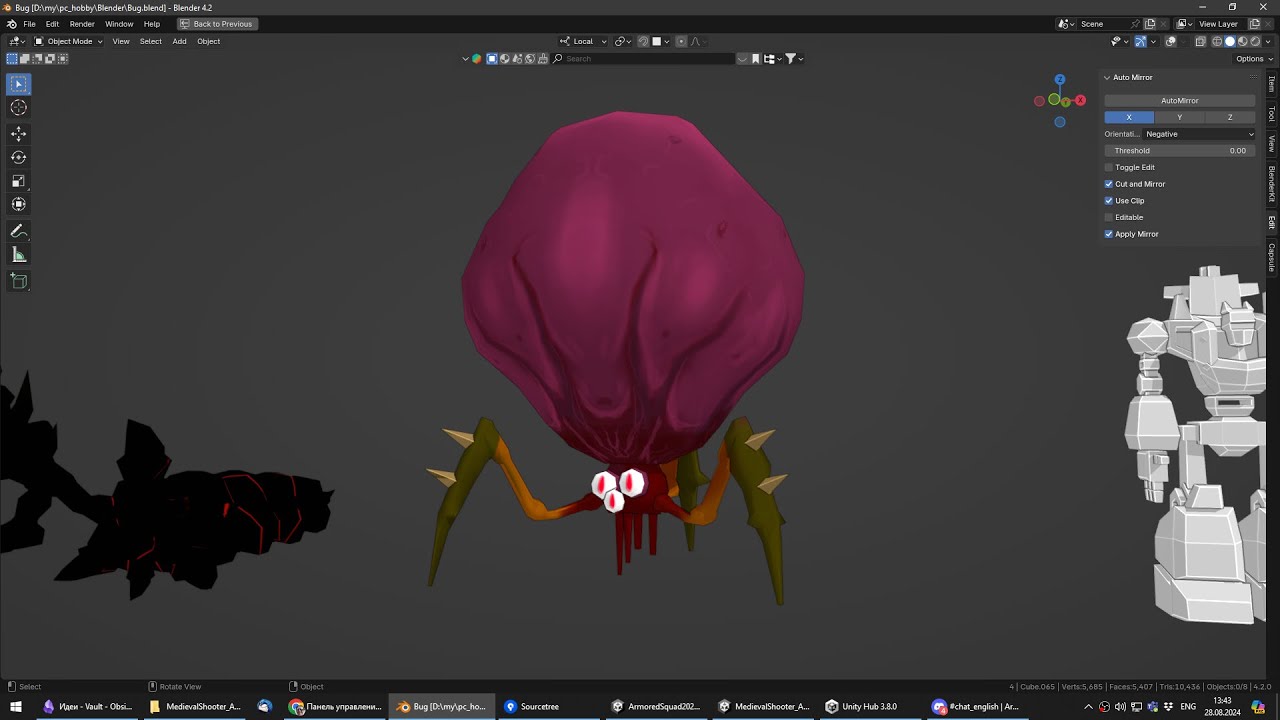Open Sourcetree from the taskbar

(531, 706)
